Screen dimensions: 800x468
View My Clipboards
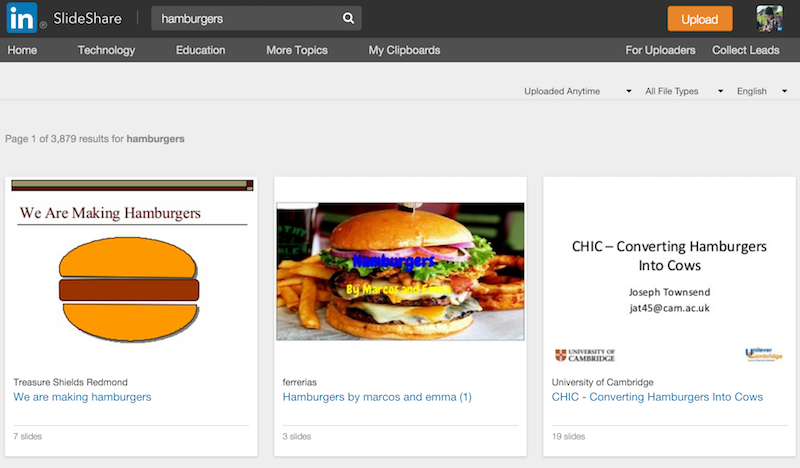coord(404,50)
